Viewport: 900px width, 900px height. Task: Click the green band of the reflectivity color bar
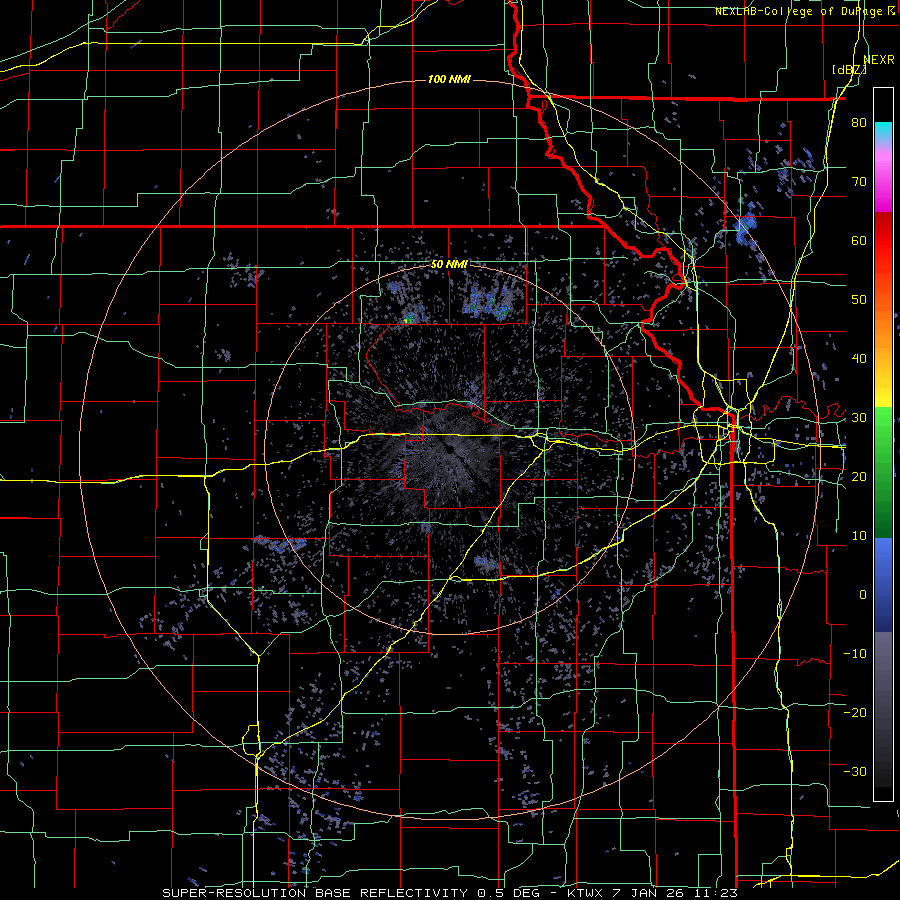coord(883,472)
